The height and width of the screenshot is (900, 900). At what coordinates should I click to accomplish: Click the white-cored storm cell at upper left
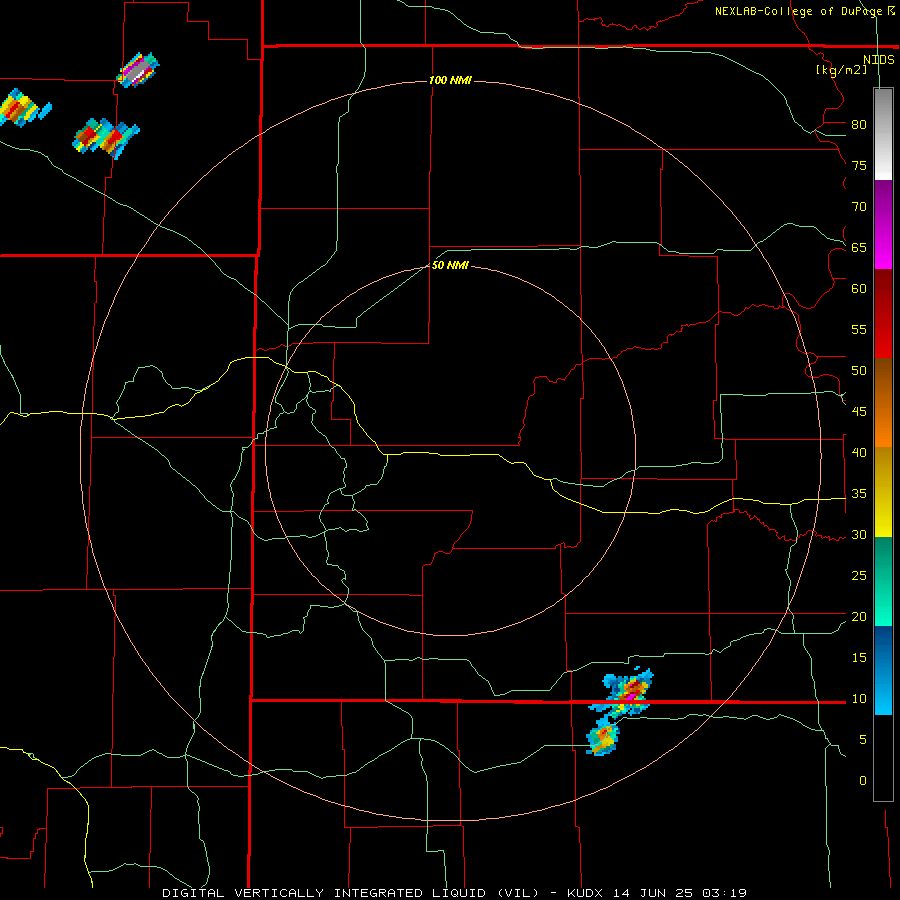[138, 70]
